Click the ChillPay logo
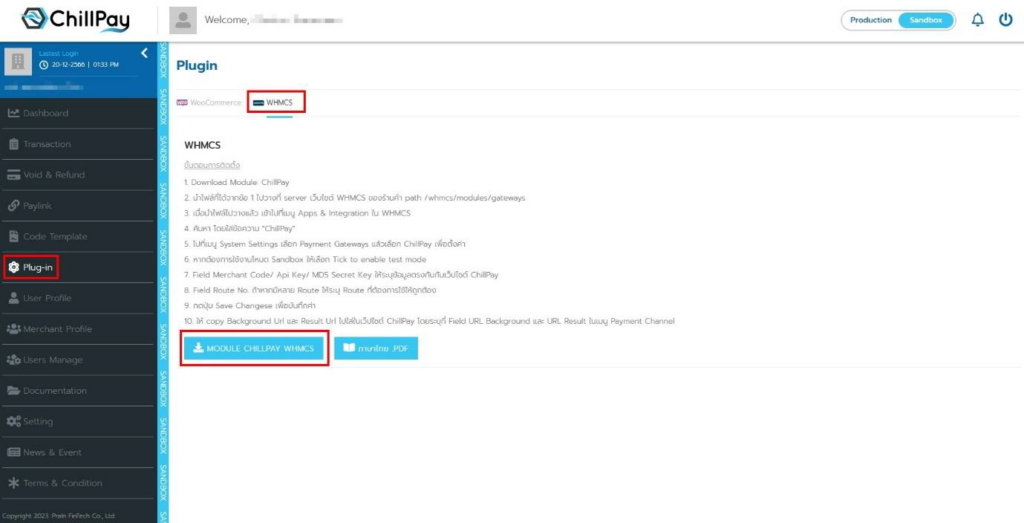1024x523 pixels. coord(74,20)
